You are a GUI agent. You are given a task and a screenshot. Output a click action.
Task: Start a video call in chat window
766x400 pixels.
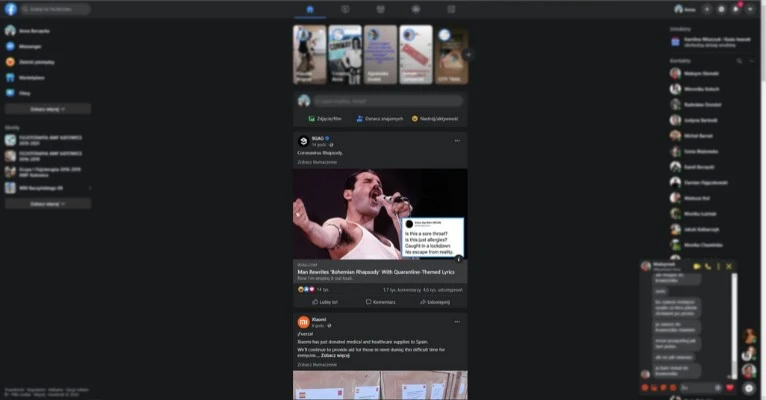click(x=697, y=266)
